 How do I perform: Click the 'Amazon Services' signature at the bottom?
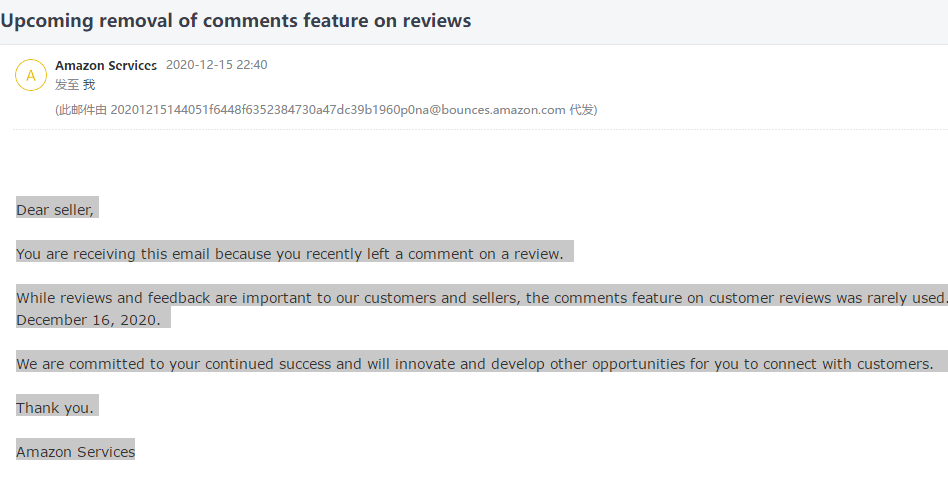coord(76,452)
